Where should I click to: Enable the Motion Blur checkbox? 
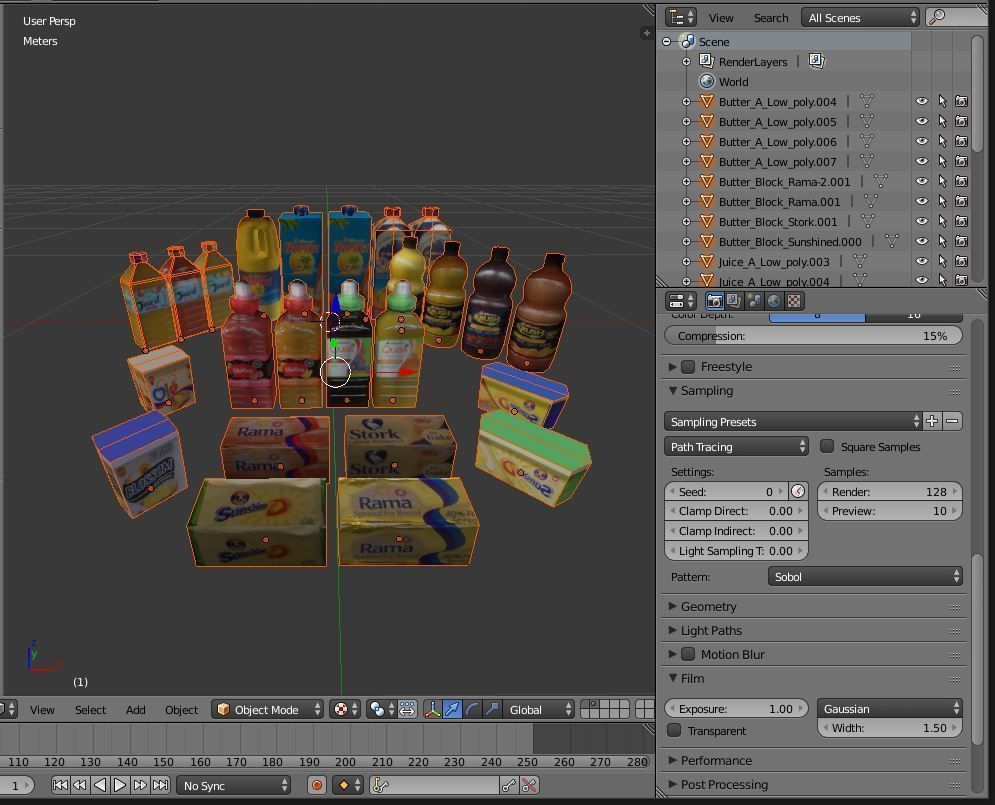coord(688,653)
